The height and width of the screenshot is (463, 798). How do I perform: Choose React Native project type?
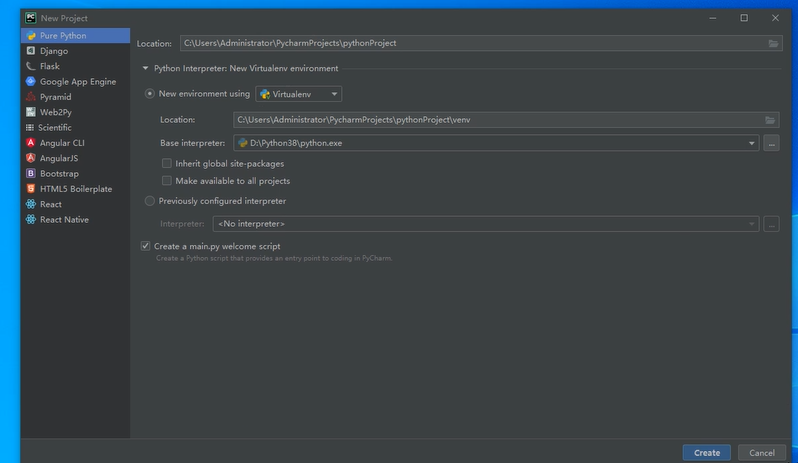75,219
